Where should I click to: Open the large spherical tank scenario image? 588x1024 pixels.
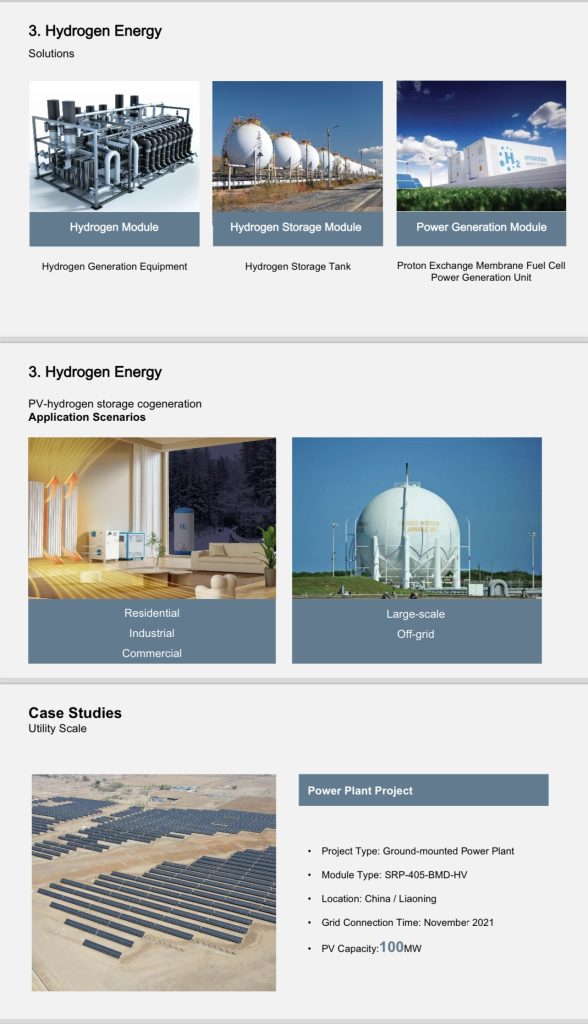tap(417, 518)
